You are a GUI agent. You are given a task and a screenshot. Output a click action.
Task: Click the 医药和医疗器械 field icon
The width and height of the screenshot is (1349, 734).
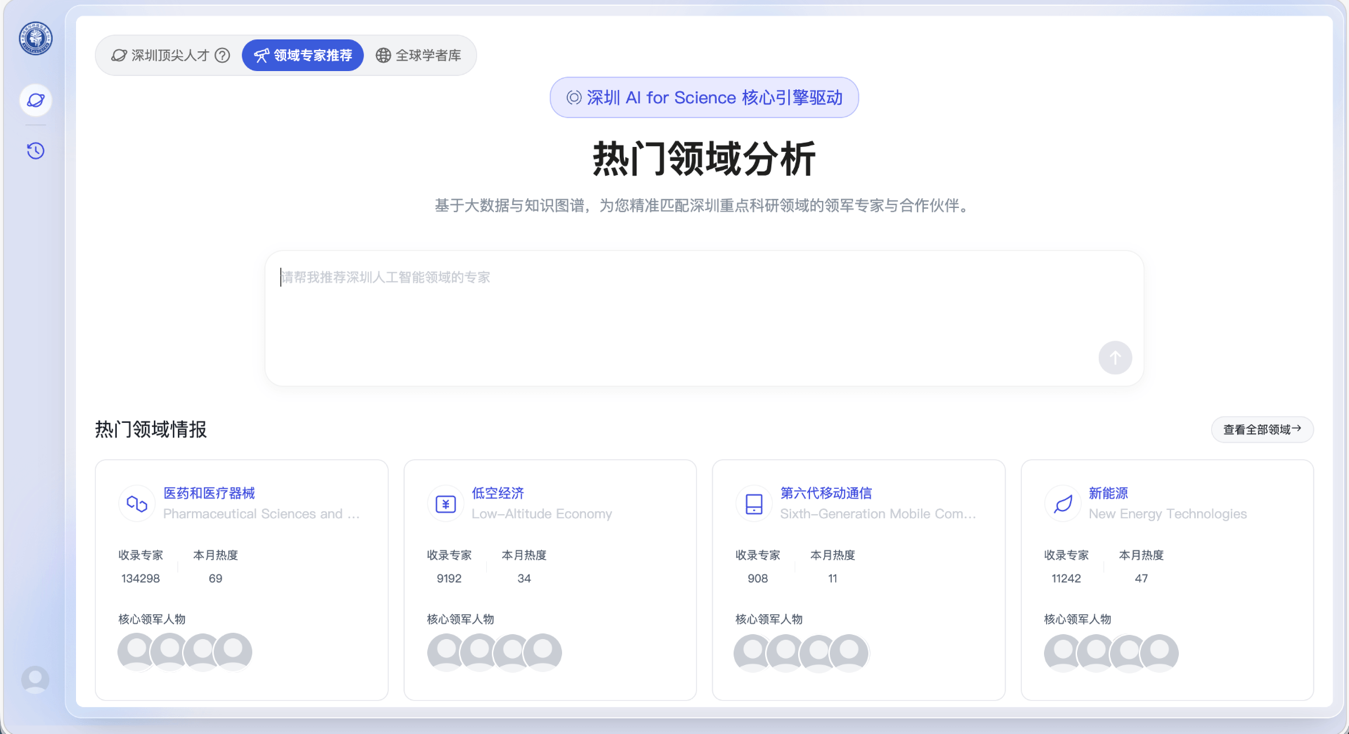tap(137, 504)
